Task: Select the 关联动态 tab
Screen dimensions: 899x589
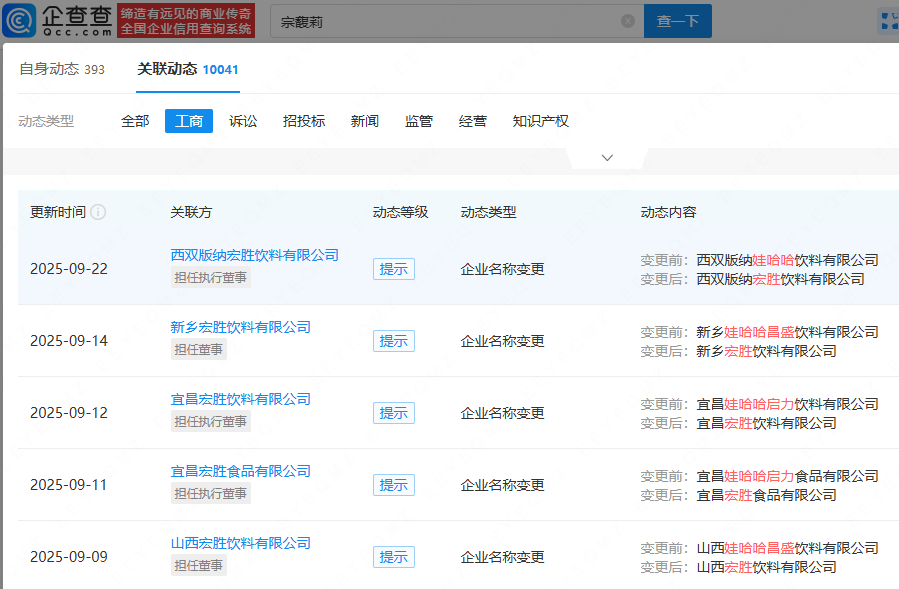Action: [187, 69]
